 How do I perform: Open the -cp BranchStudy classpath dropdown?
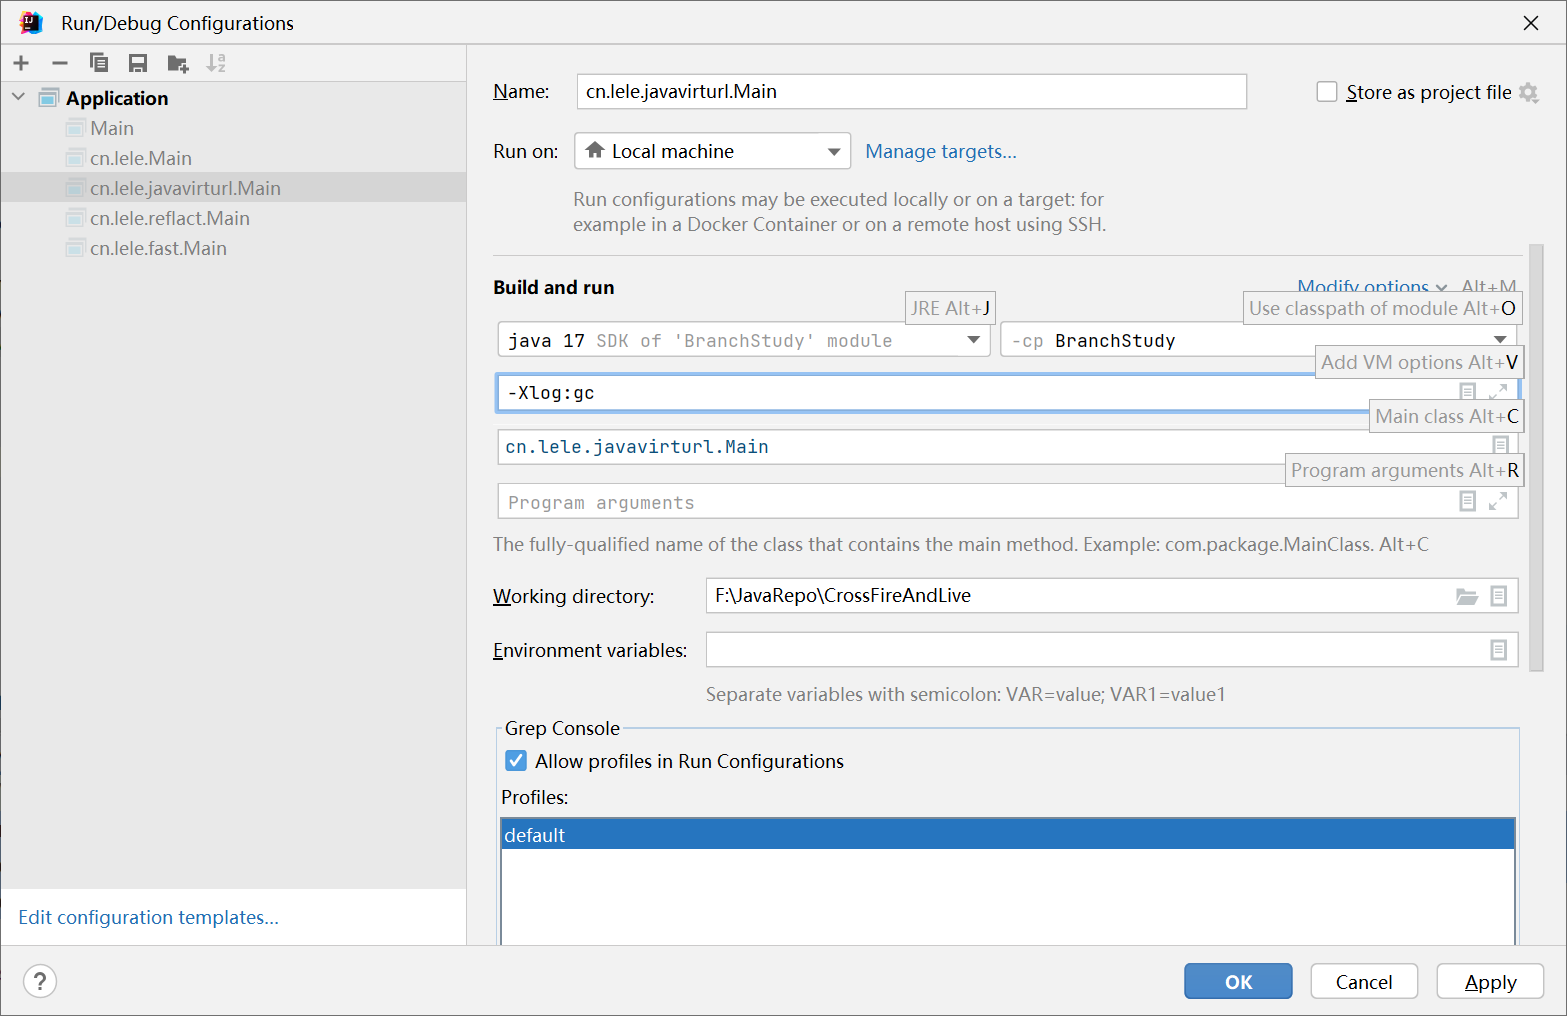[1258, 340]
